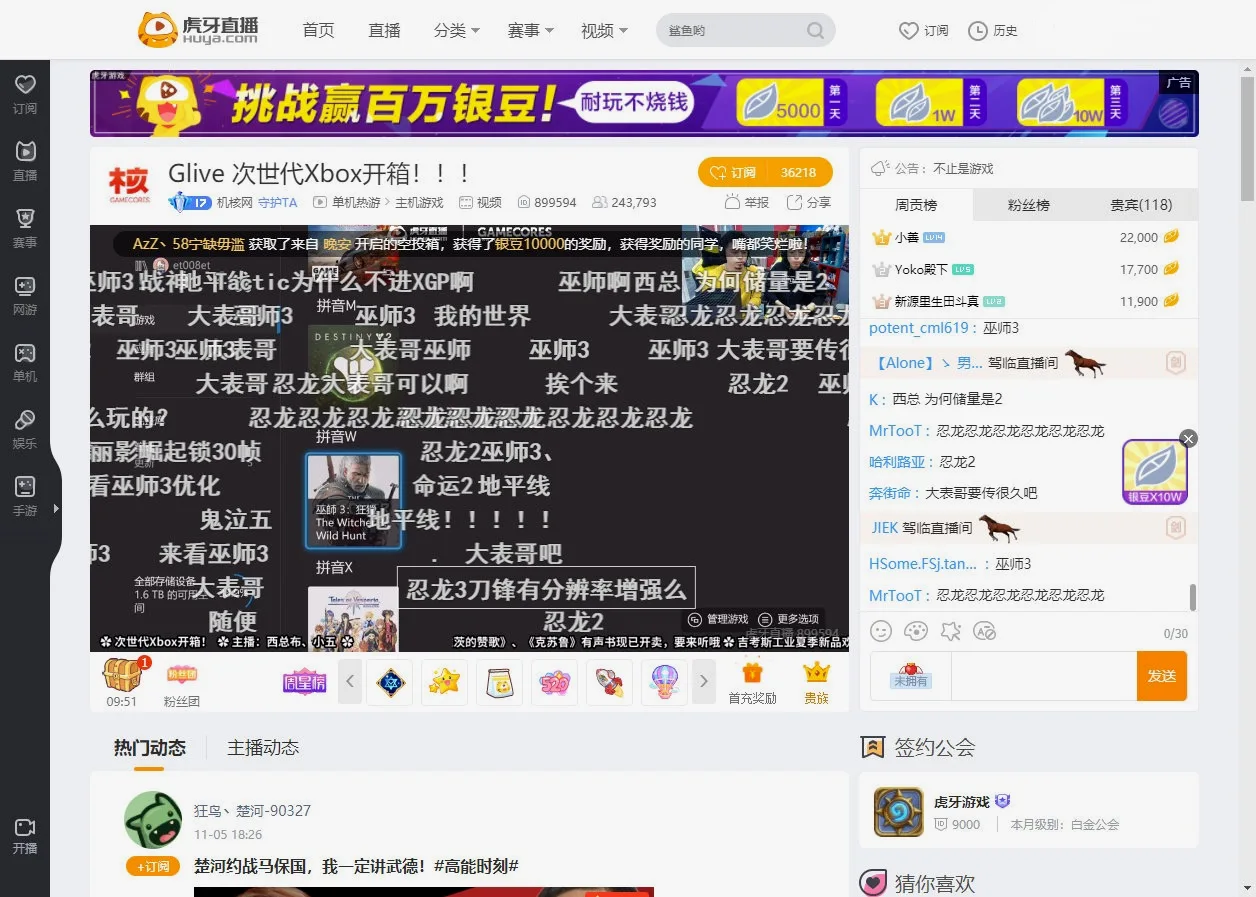
Task: Go to 首页 in top navigation
Action: pyautogui.click(x=318, y=31)
